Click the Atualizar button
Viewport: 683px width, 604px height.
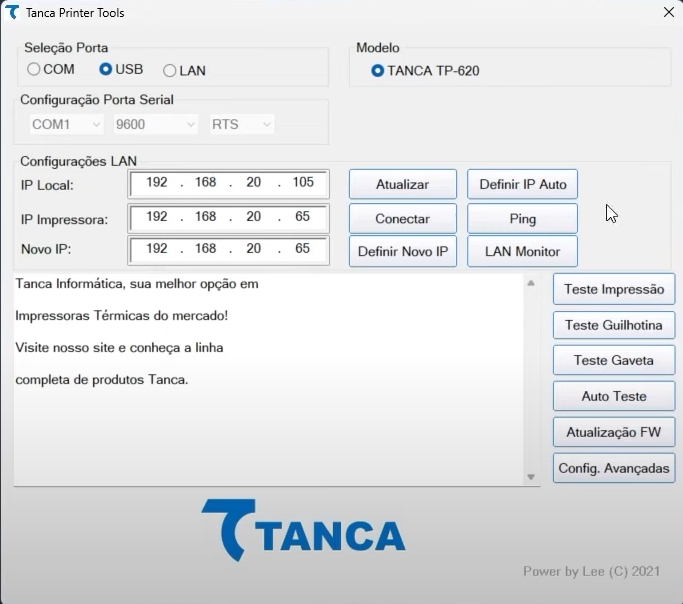pyautogui.click(x=402, y=184)
